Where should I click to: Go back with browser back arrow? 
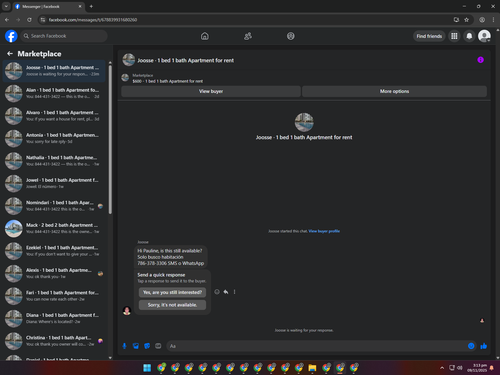click(x=7, y=20)
